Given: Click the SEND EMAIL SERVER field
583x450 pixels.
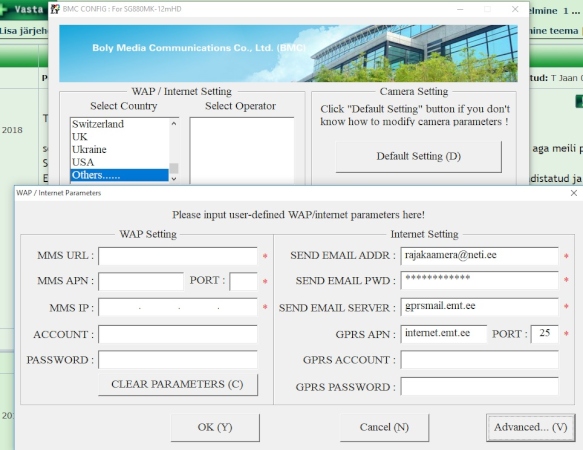Looking at the screenshot, I should [479, 307].
